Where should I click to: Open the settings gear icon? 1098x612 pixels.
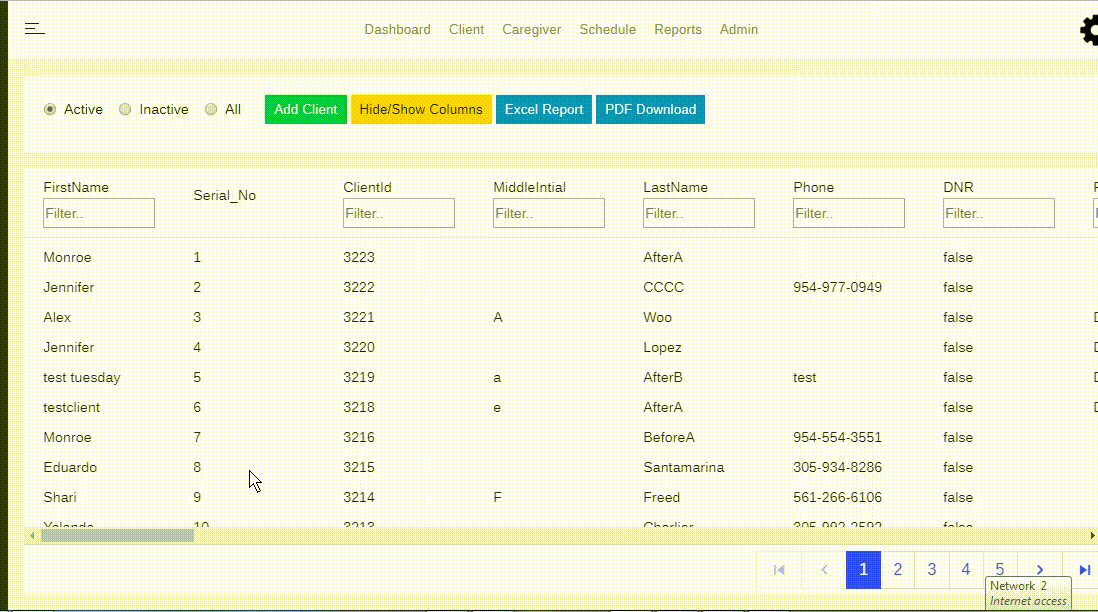tap(1090, 31)
